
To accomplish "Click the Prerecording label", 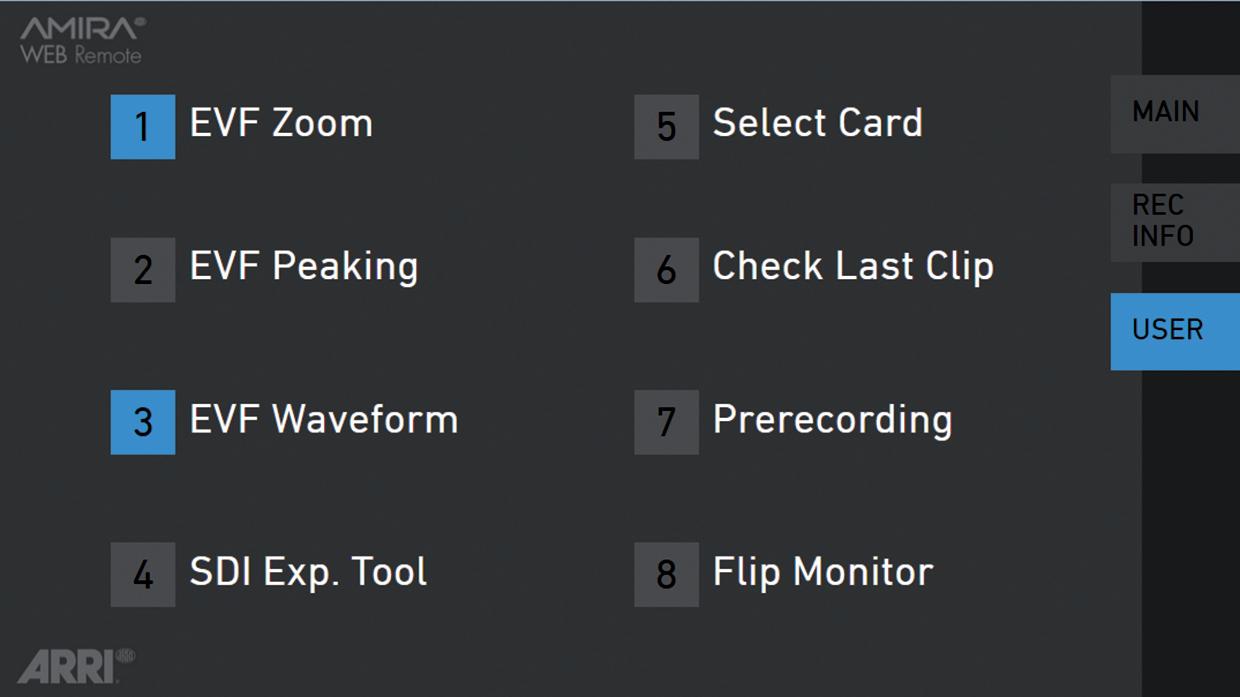I will tap(832, 420).
